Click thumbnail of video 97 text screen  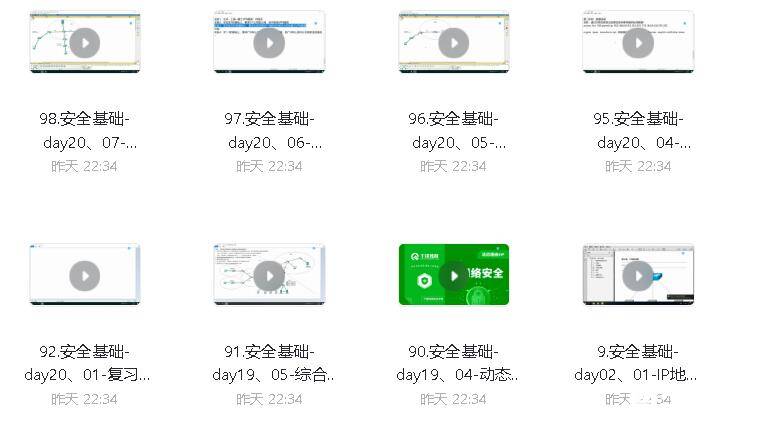269,42
